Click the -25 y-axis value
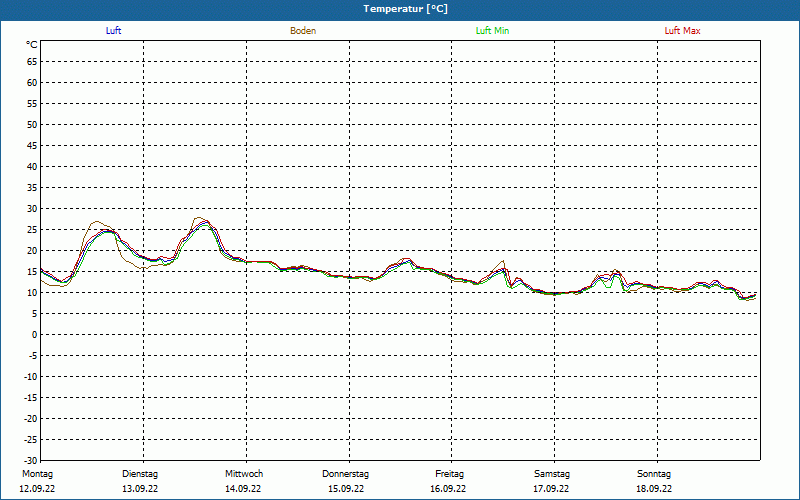 pos(31,439)
